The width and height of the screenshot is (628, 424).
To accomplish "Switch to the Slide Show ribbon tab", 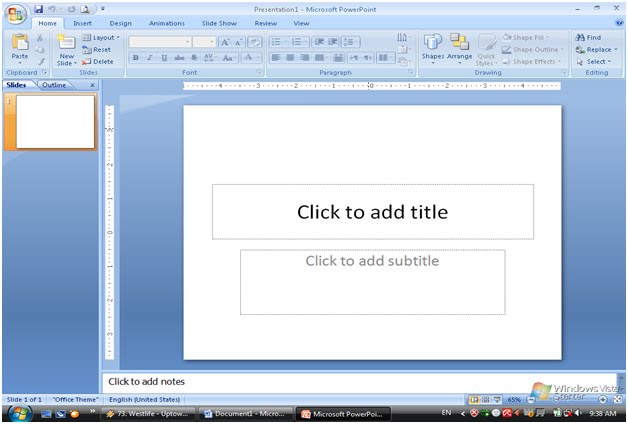I will point(219,23).
